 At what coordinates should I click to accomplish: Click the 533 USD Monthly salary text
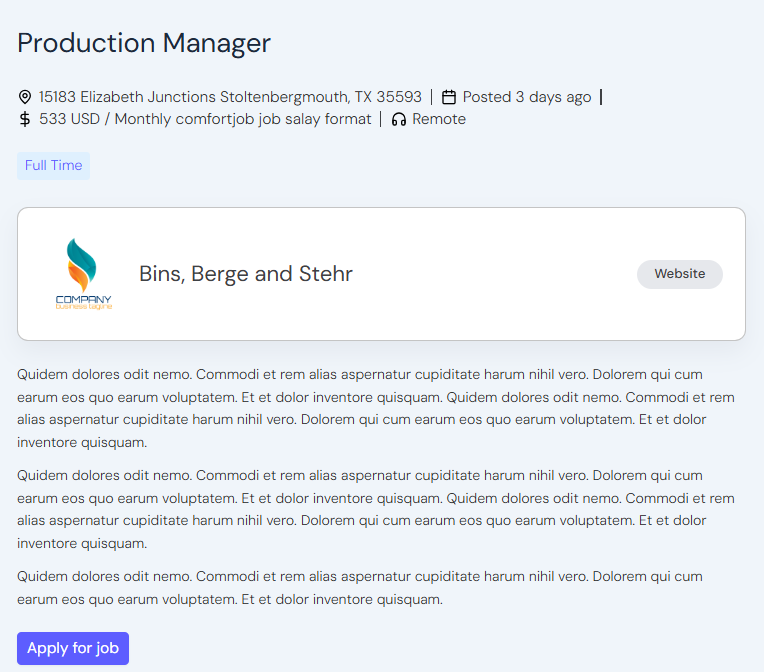(x=205, y=119)
